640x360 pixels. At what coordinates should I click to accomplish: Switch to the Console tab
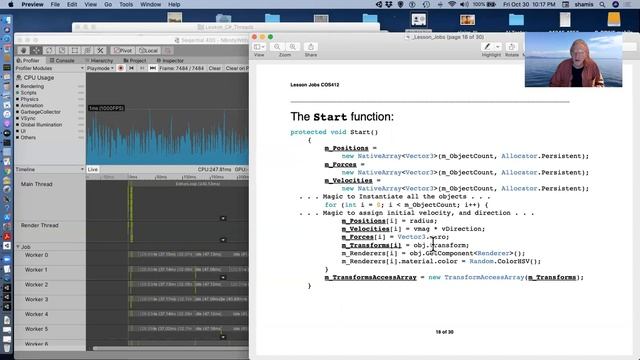click(x=62, y=60)
